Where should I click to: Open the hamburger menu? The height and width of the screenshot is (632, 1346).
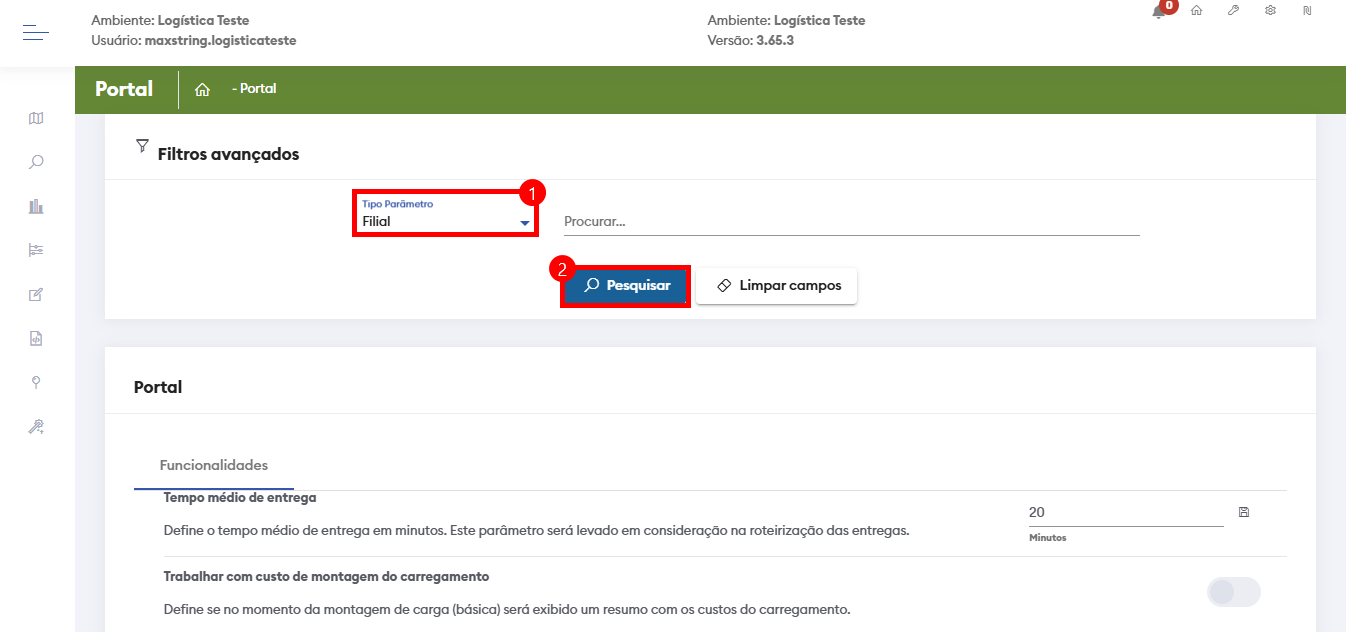(x=36, y=33)
